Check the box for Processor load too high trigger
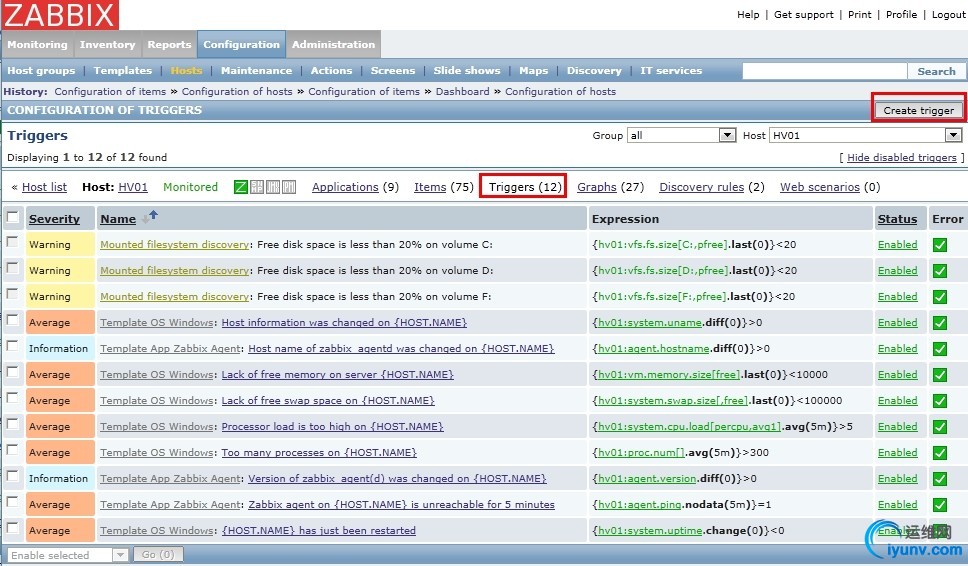 [12, 423]
